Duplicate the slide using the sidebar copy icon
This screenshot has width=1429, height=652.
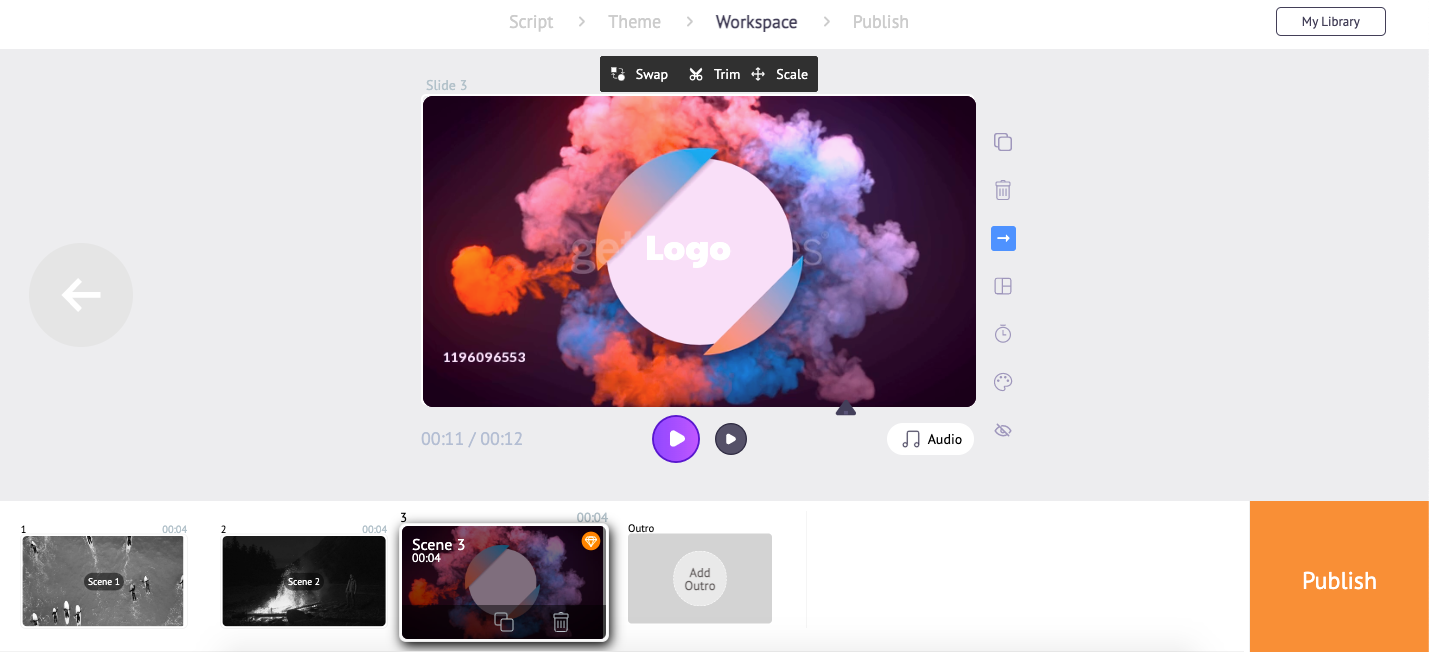click(1003, 141)
